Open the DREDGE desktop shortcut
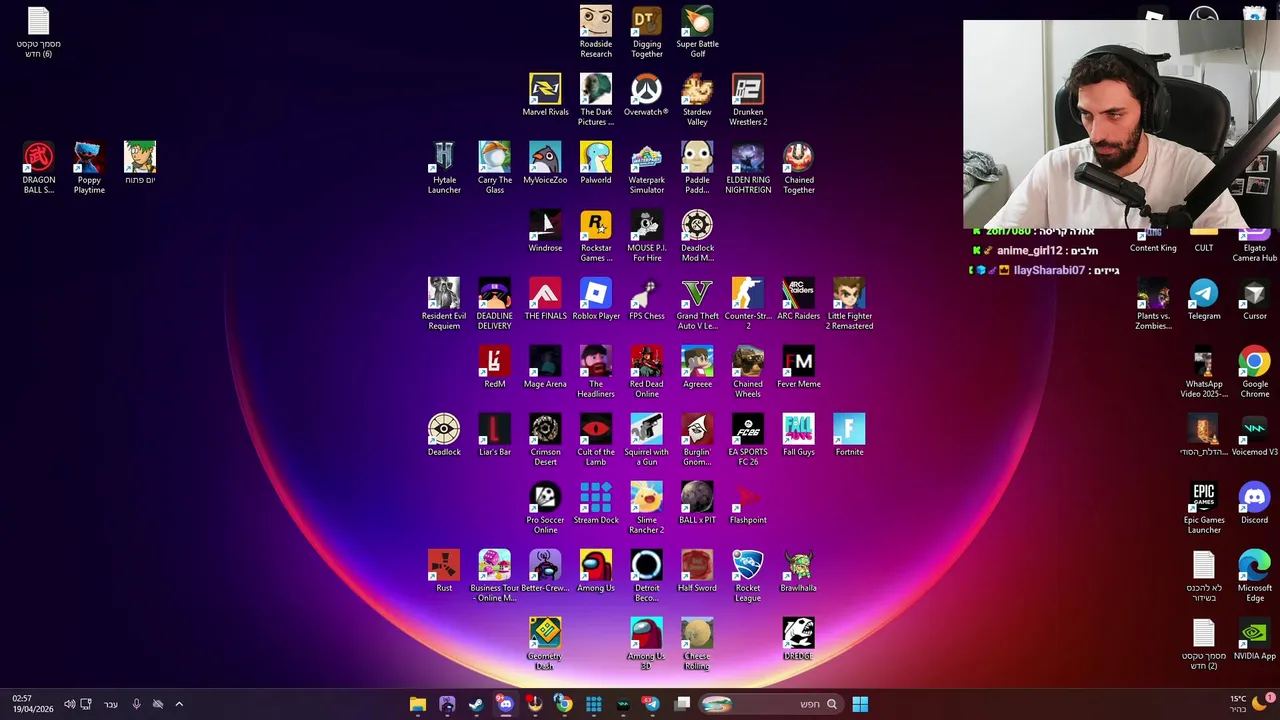1280x720 pixels. [x=799, y=639]
